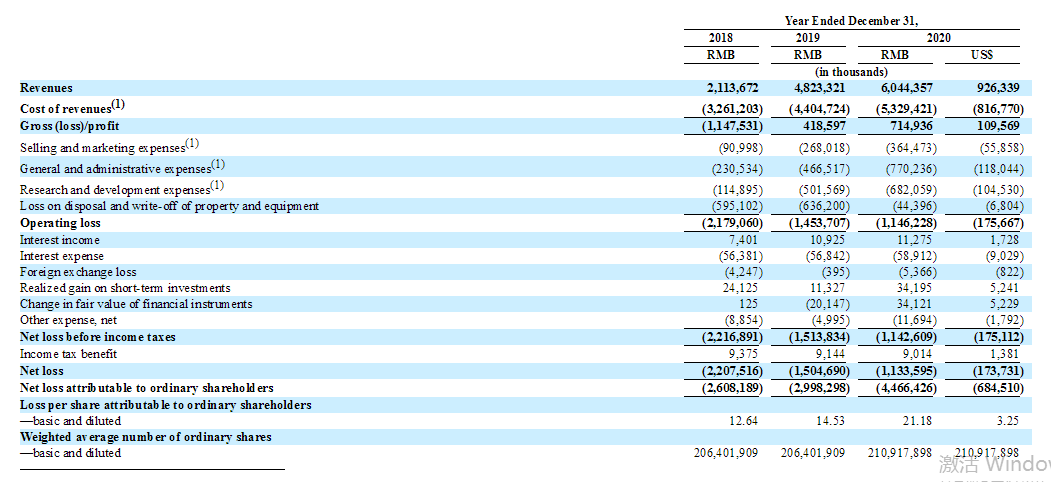Click the Year Ended December 31 header
The width and height of the screenshot is (1051, 482).
point(851,21)
